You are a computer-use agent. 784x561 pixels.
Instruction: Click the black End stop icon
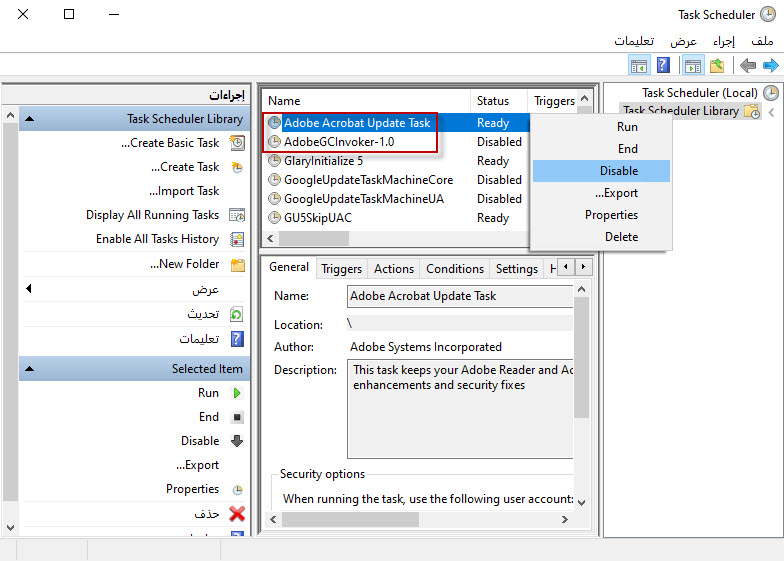(x=238, y=417)
